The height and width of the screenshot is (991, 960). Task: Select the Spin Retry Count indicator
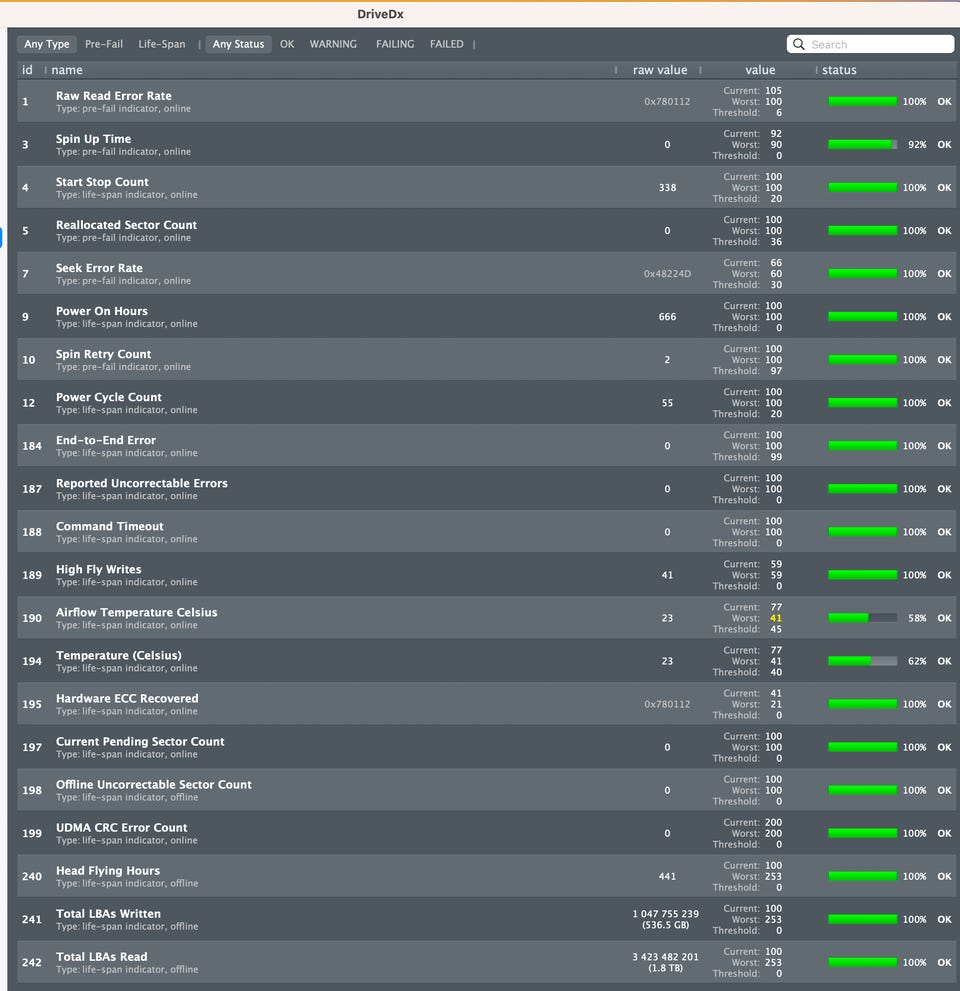click(x=486, y=360)
